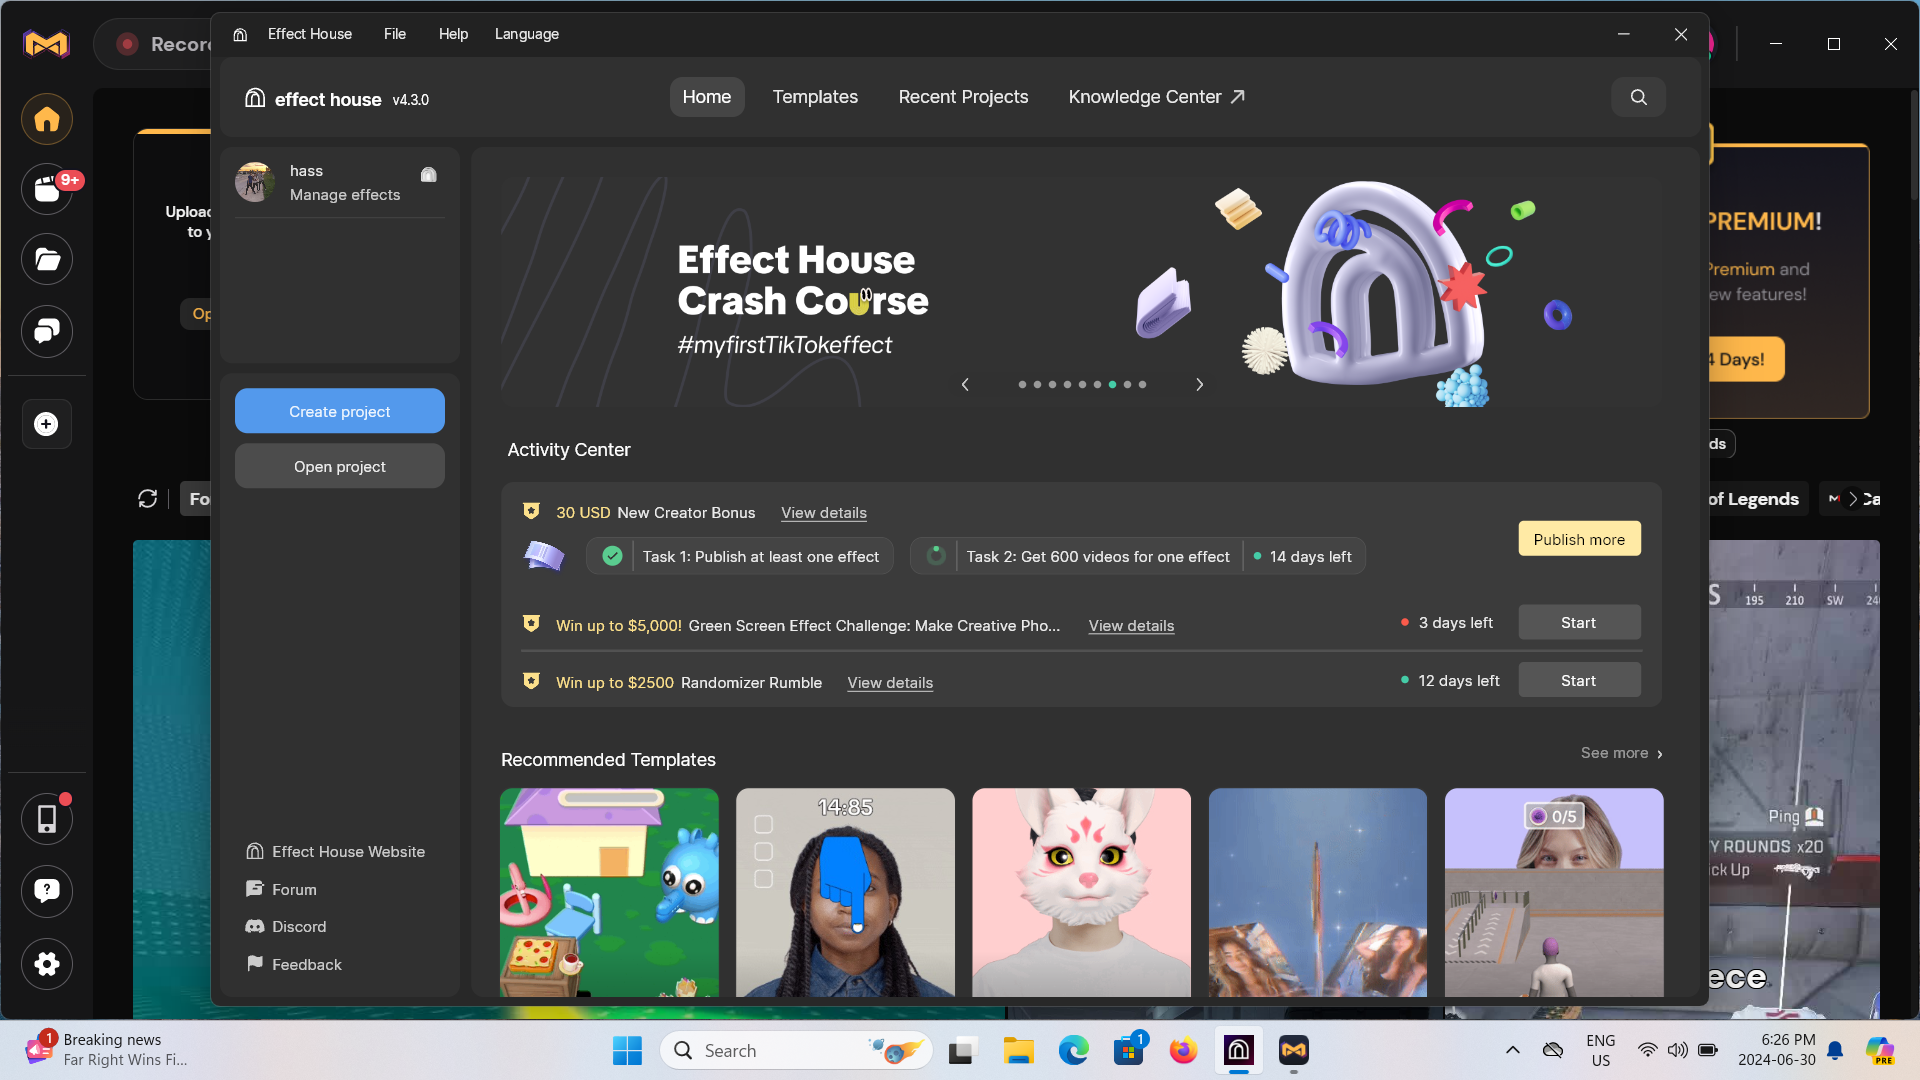Screen dimensions: 1920x1080
Task: Open the Breaking news widget
Action: [108, 1050]
